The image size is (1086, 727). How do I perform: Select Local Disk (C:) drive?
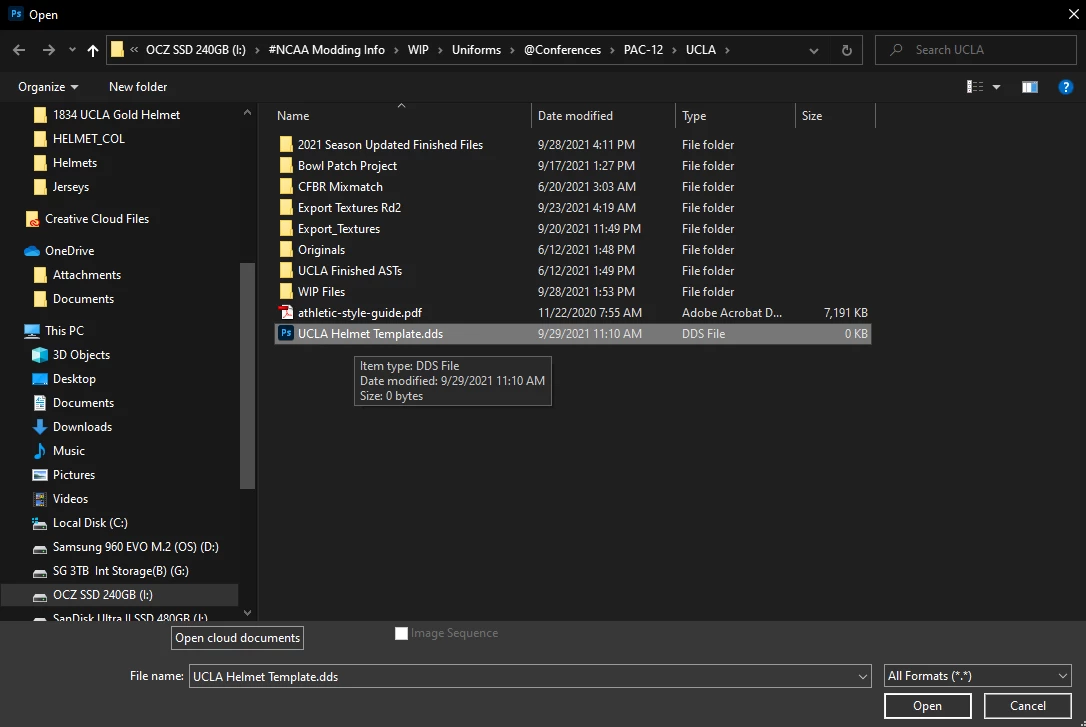pyautogui.click(x=90, y=523)
